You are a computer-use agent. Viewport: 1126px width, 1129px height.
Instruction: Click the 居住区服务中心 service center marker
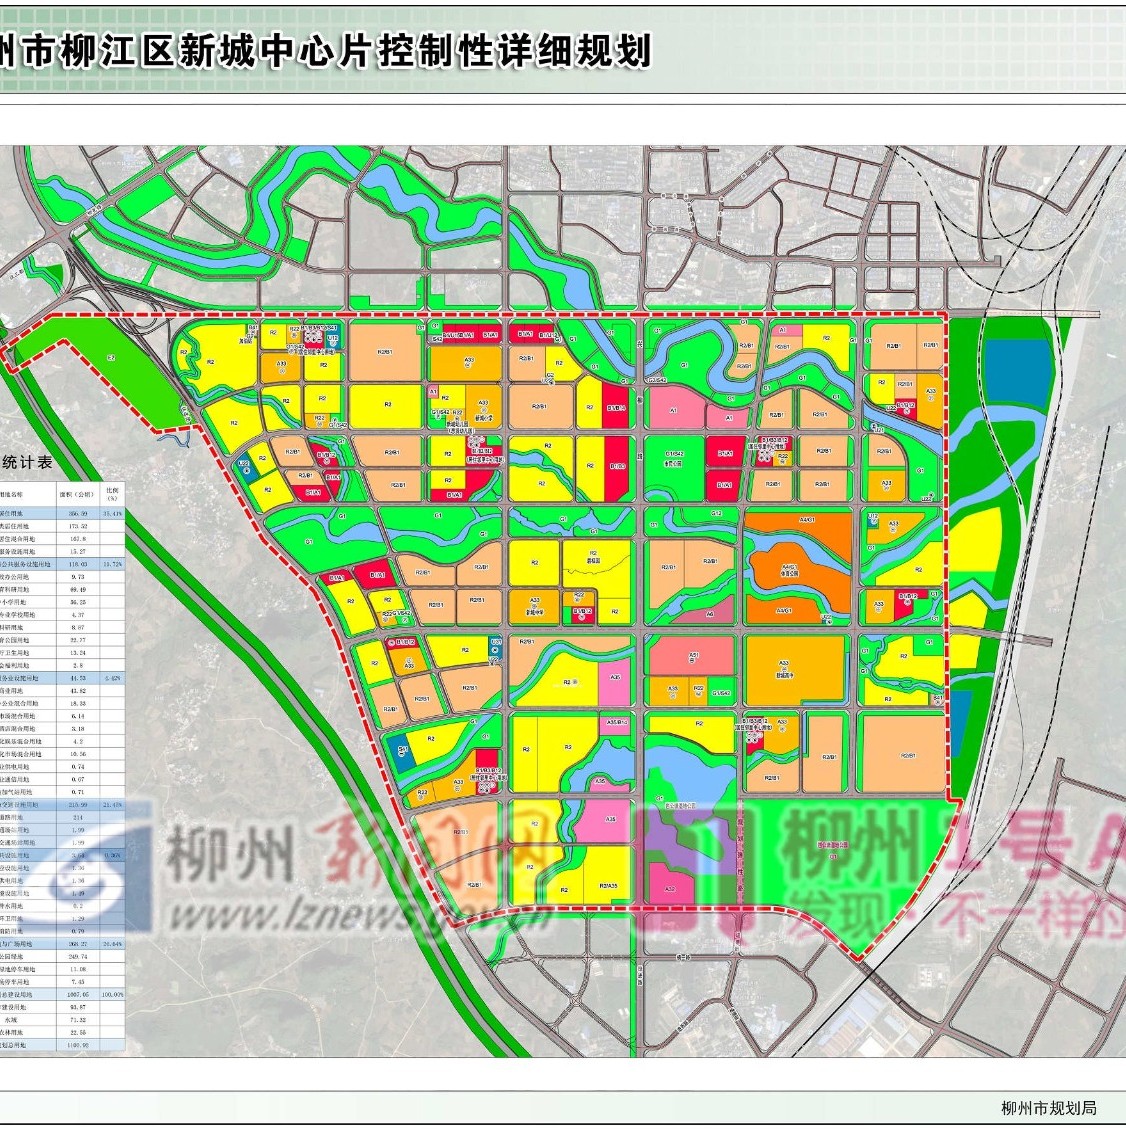483,457
